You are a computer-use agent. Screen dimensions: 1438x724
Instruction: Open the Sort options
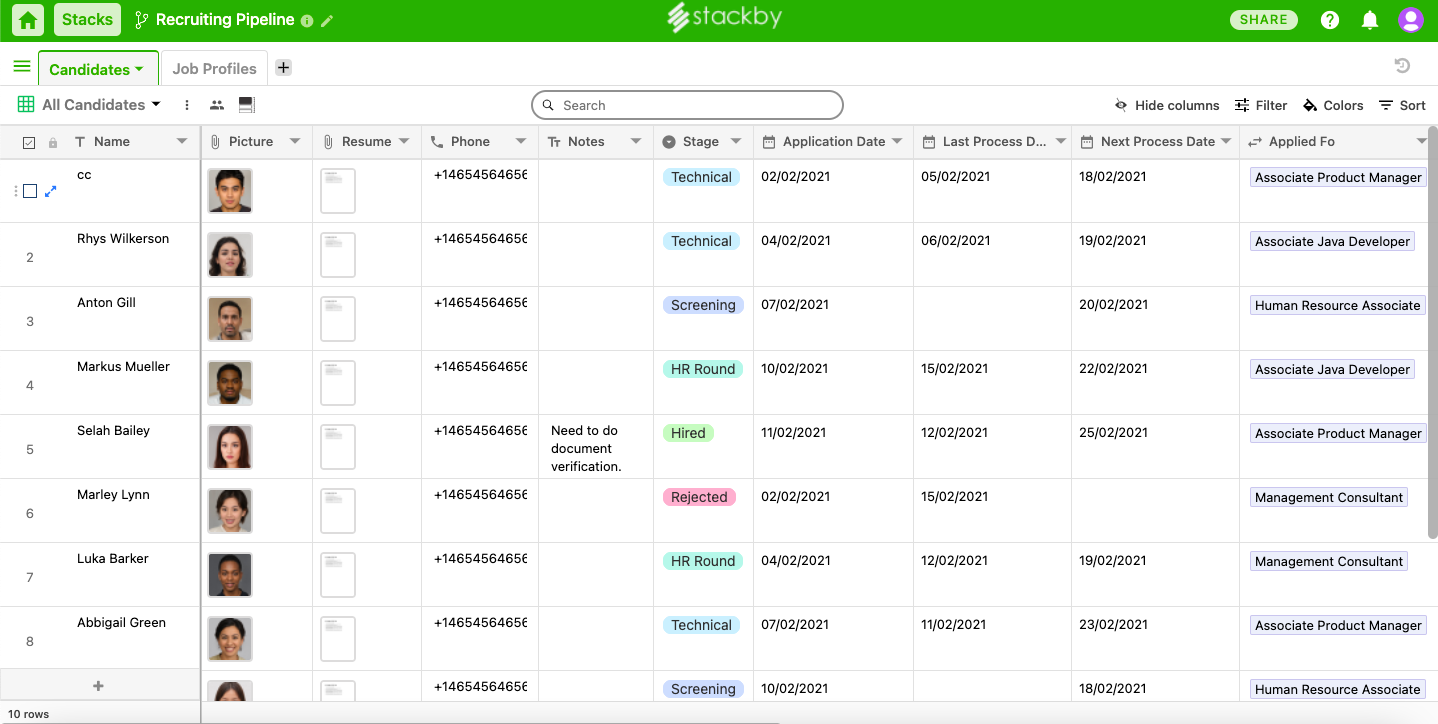pos(1402,105)
